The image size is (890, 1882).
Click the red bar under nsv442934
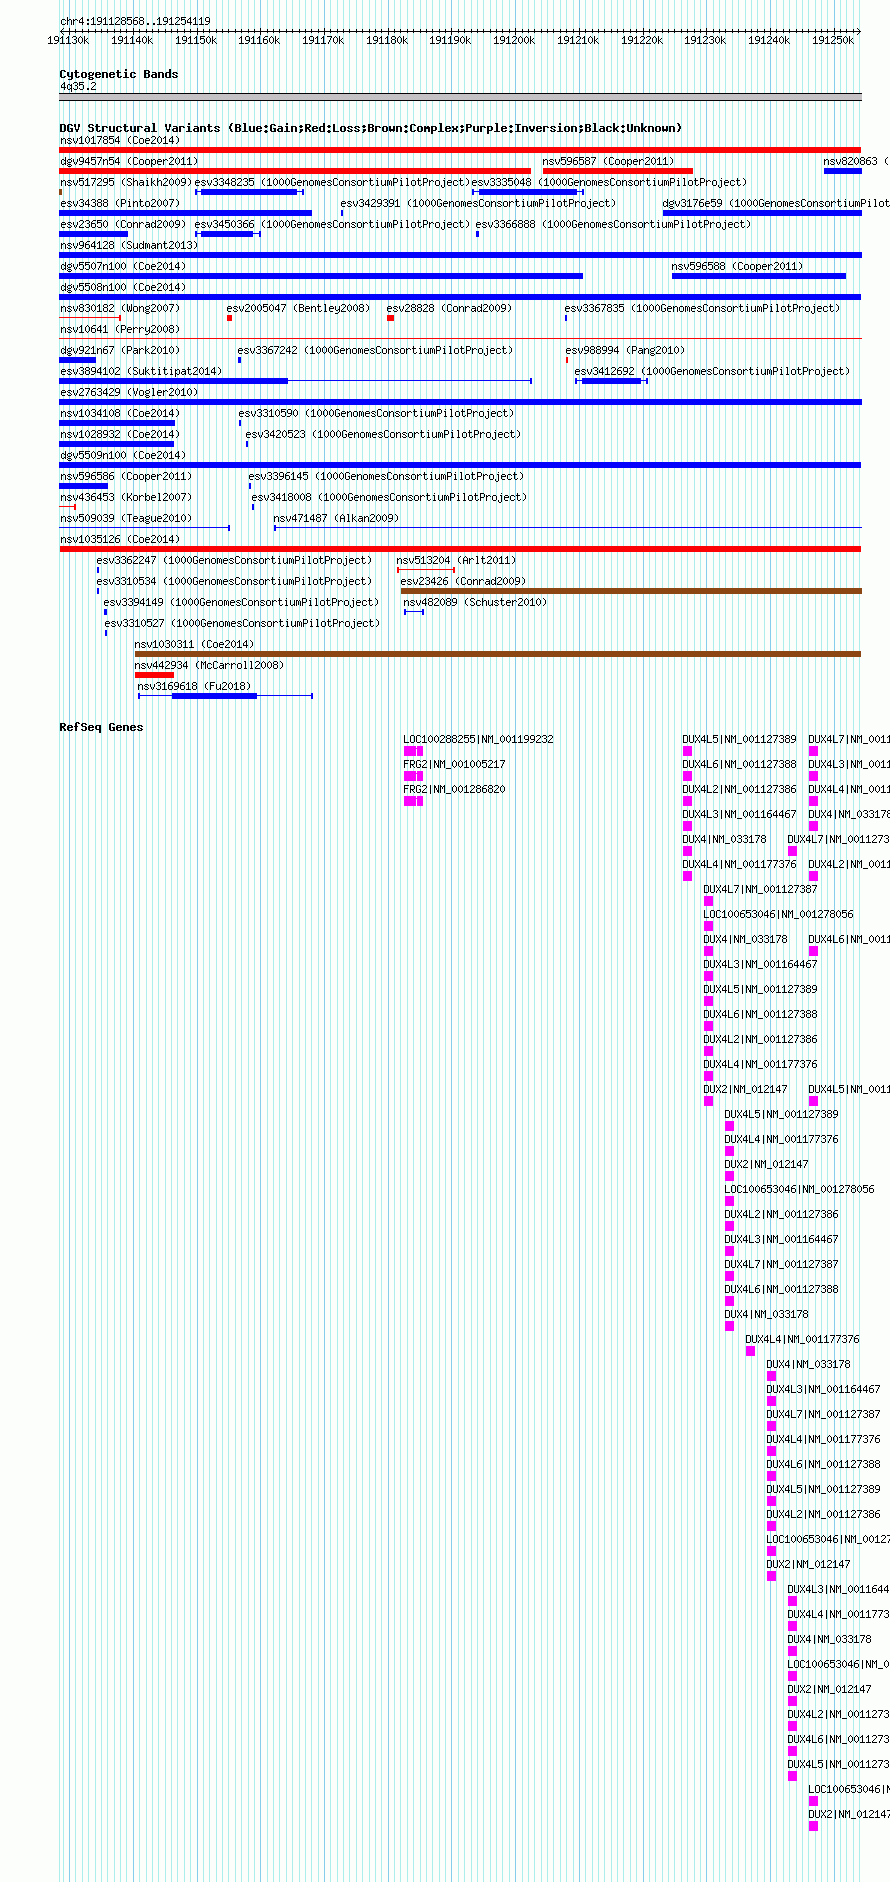click(154, 675)
